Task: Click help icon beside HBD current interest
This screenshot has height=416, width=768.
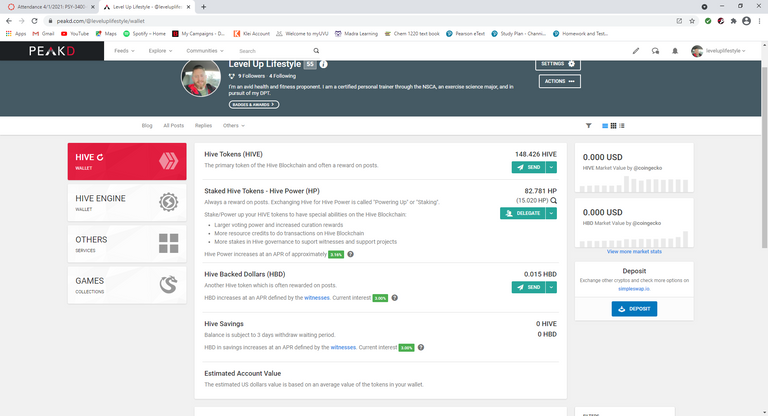Action: pos(394,298)
